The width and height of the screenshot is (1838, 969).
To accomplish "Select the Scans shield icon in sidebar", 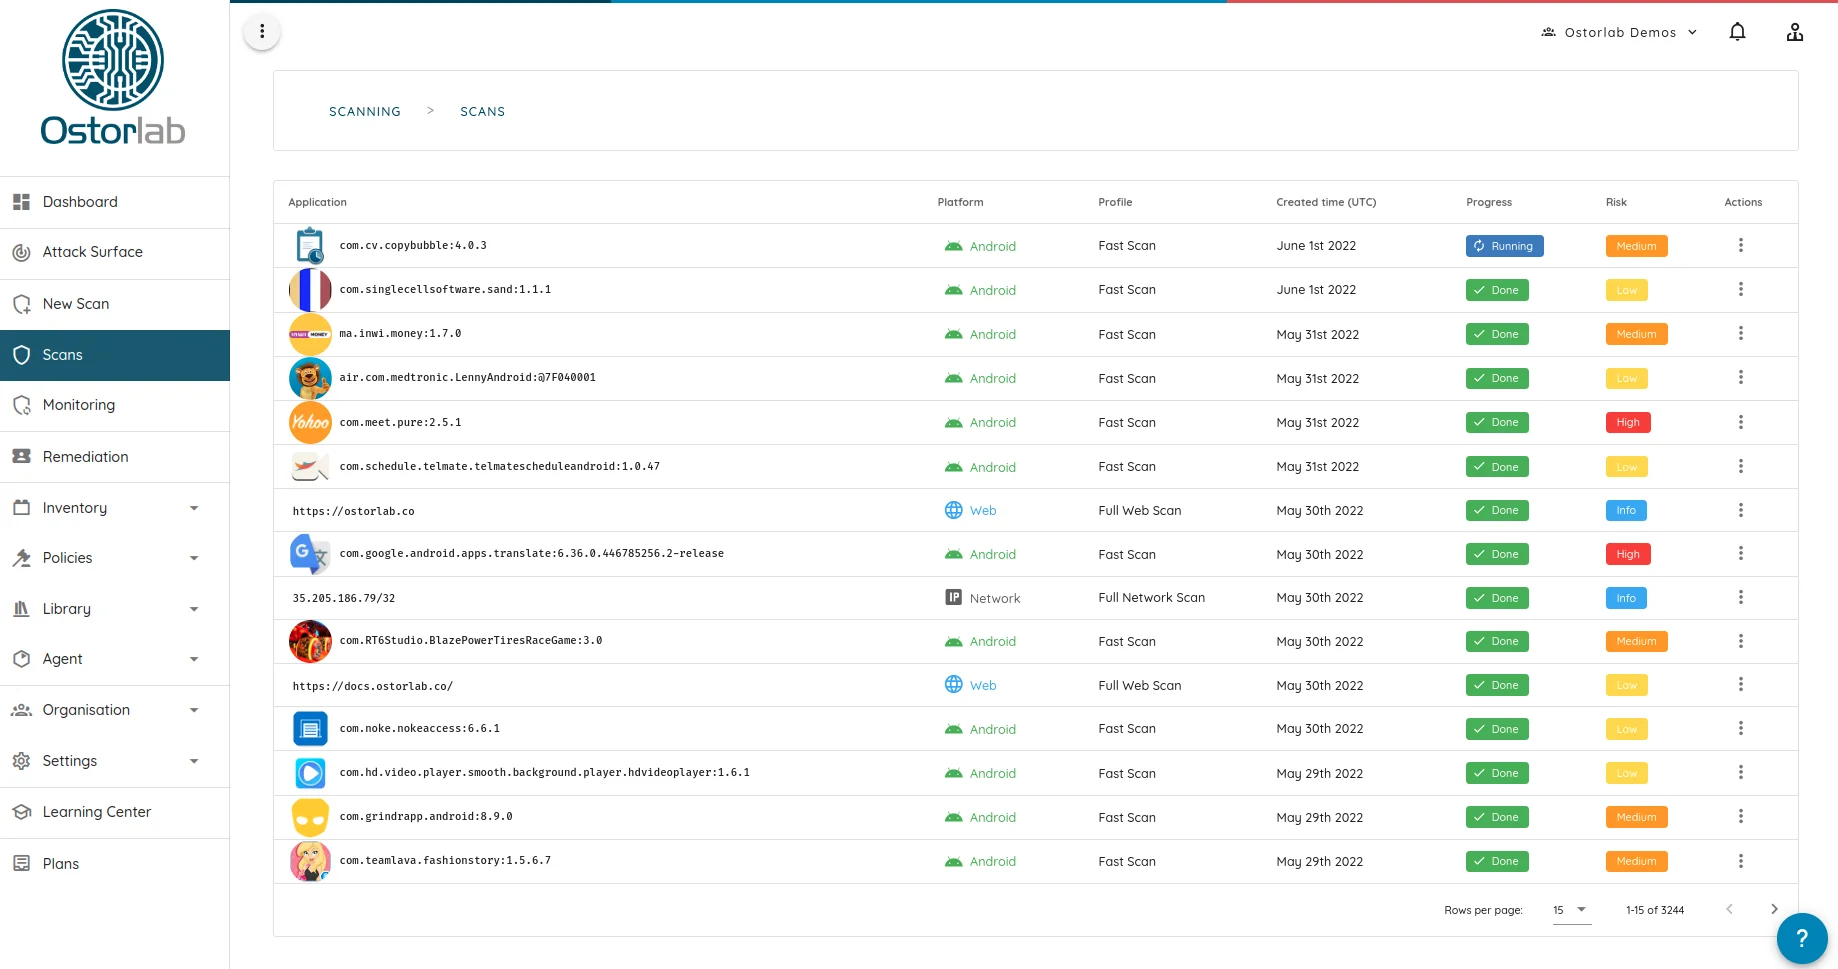I will (21, 355).
